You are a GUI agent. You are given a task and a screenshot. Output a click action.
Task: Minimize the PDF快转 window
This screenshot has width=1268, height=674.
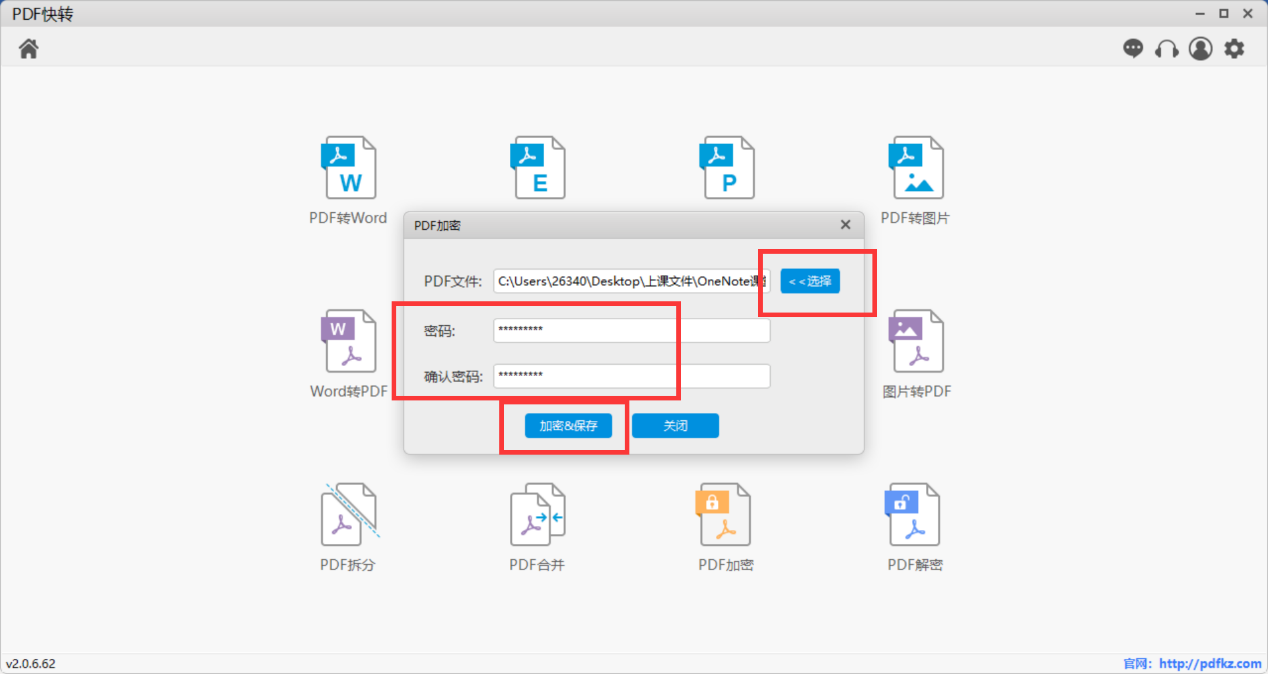coord(1200,14)
